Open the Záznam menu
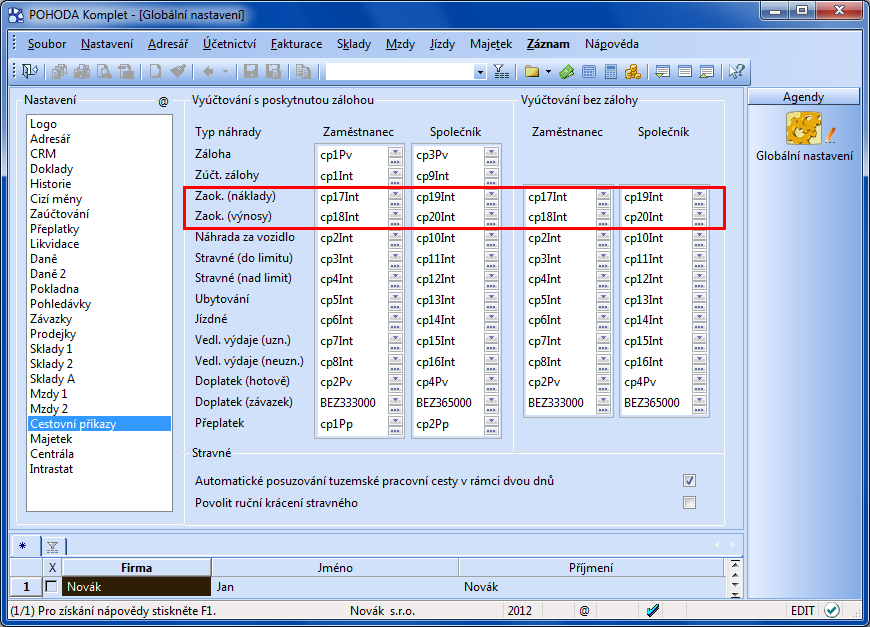The height and width of the screenshot is (627, 870). point(548,44)
